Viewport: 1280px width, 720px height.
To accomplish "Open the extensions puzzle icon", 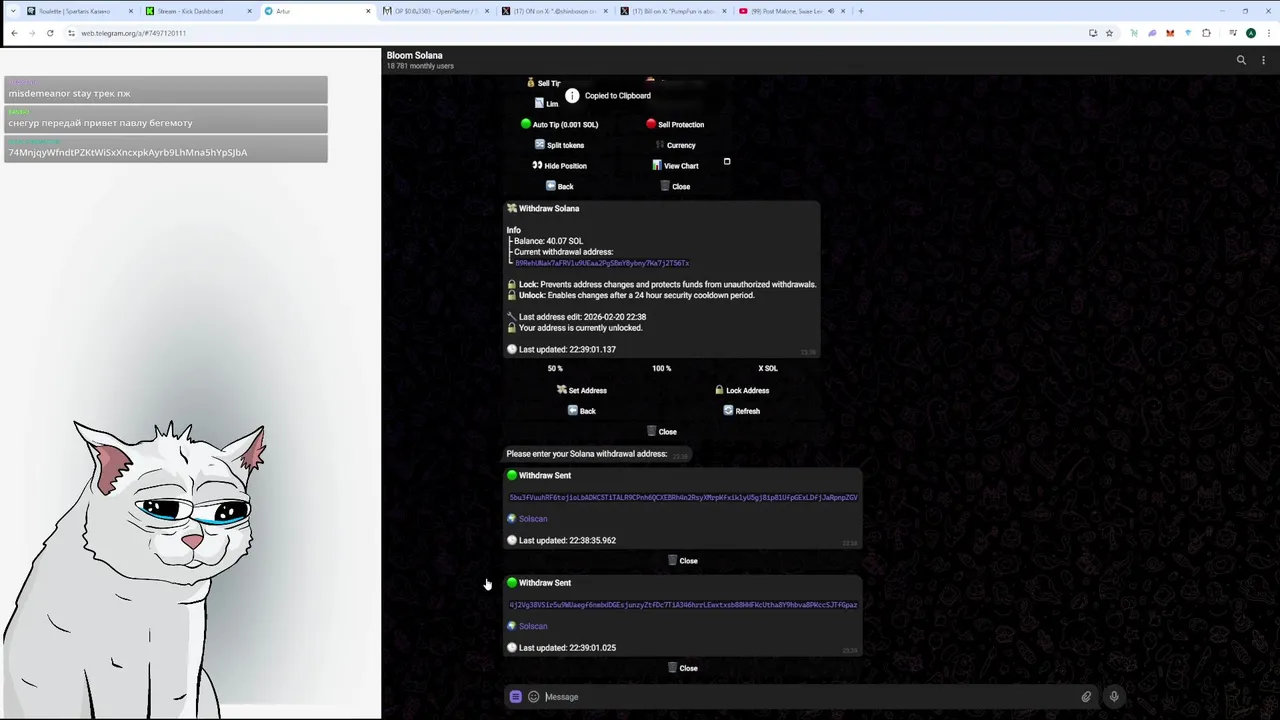I will [1206, 33].
